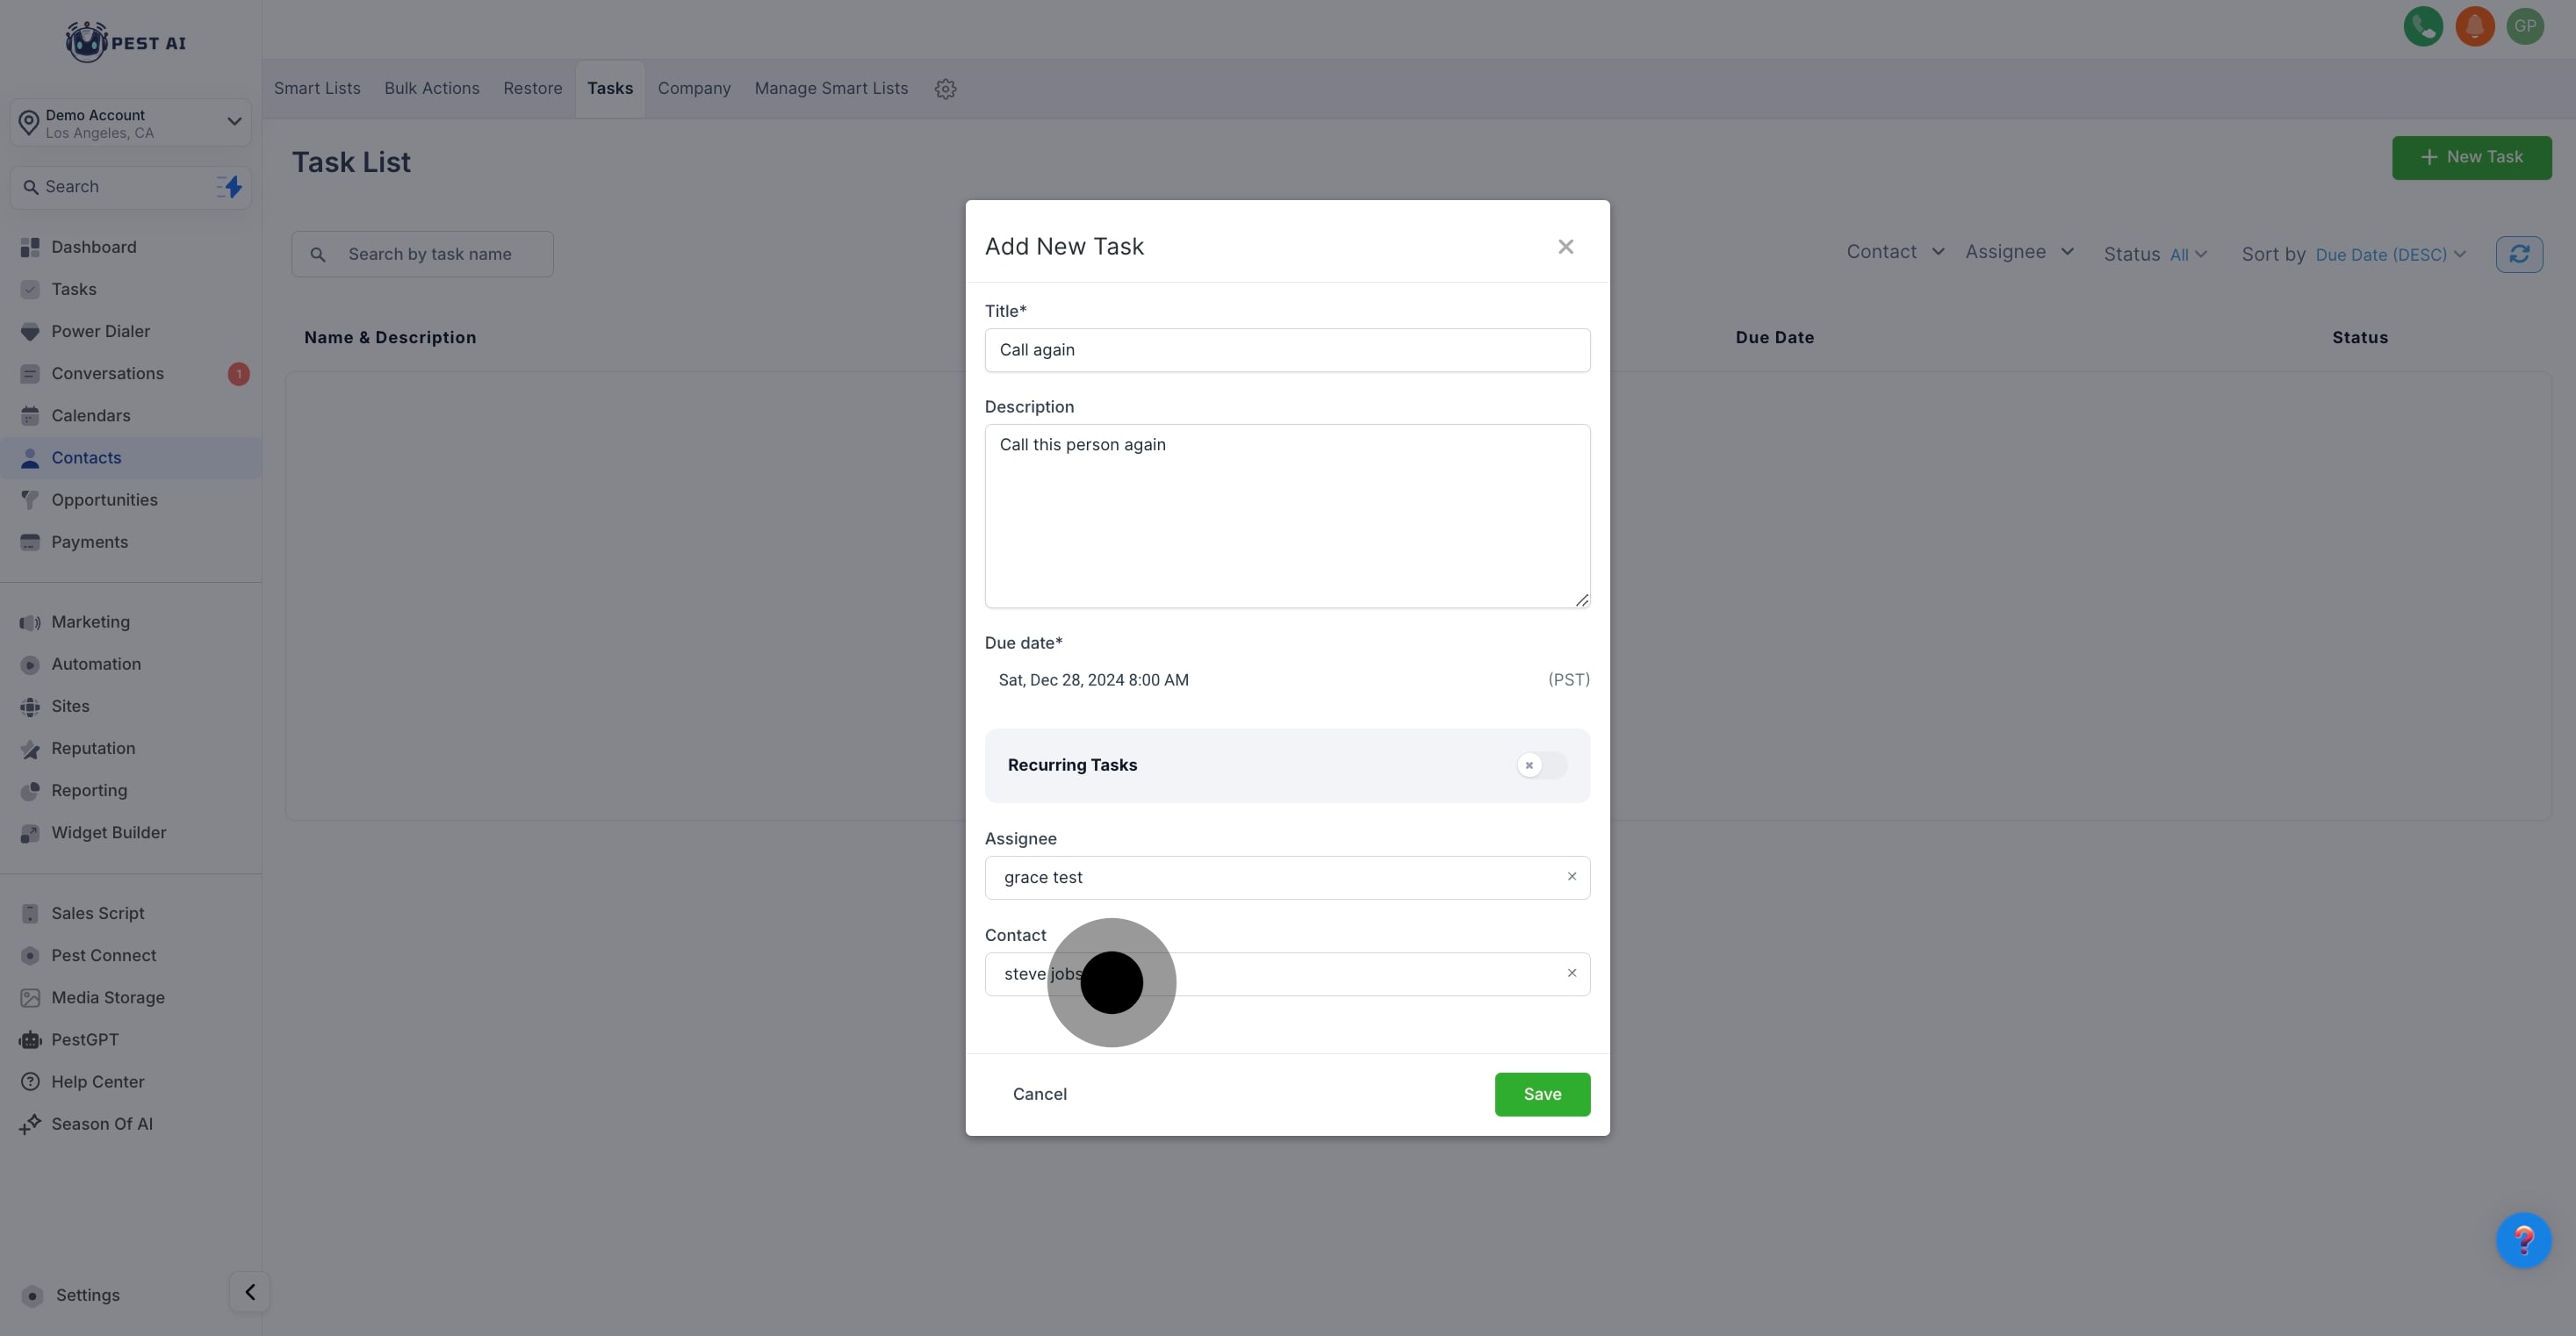Cancel the Add New Task dialog
Image resolution: width=2576 pixels, height=1336 pixels.
point(1039,1094)
